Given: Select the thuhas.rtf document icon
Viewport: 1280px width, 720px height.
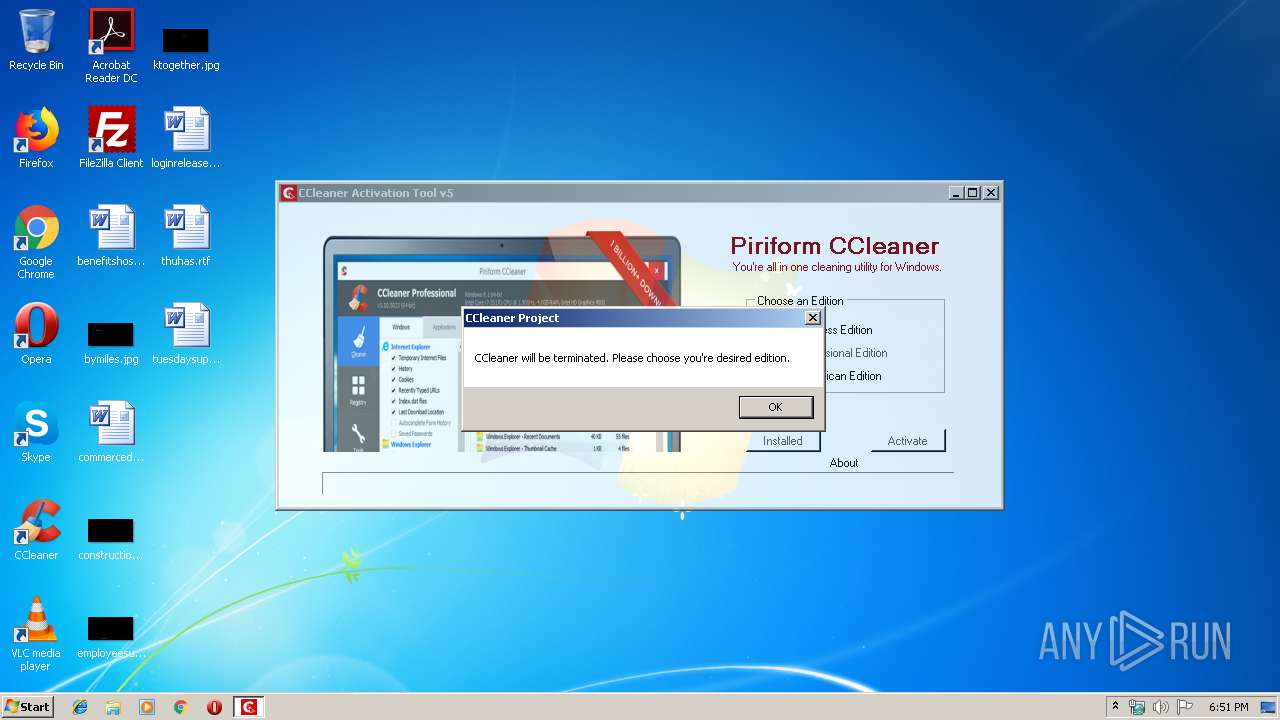Looking at the screenshot, I should (x=186, y=236).
